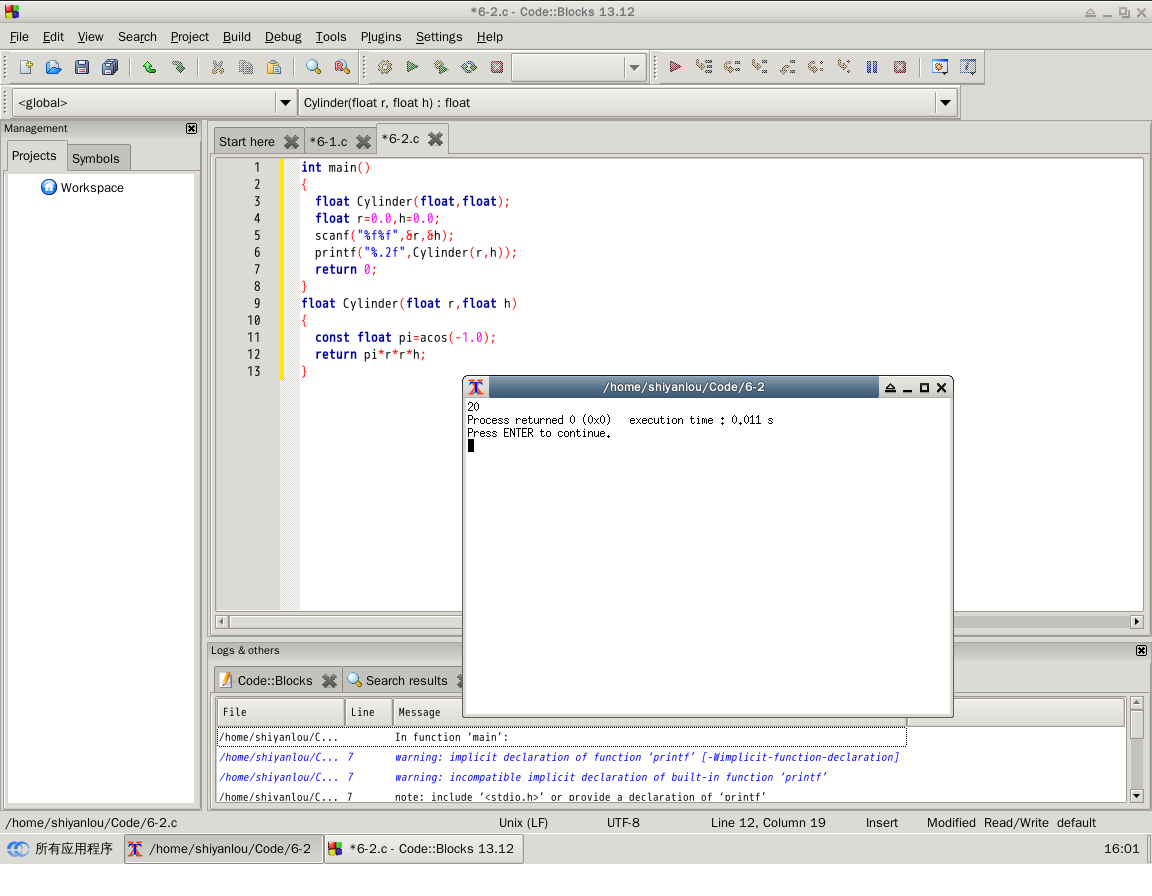Open the Cylinder function list dropdown

coord(945,103)
